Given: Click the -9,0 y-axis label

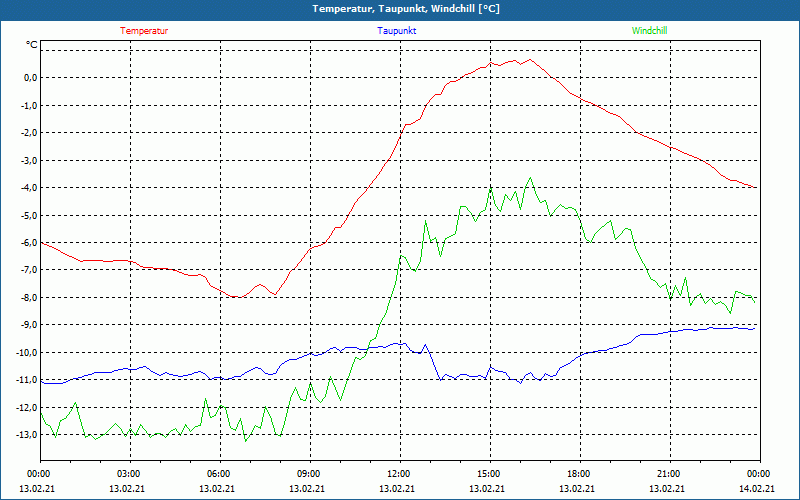Looking at the screenshot, I should tap(29, 324).
